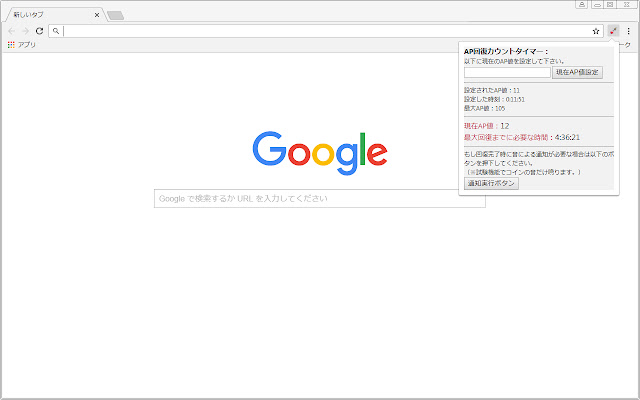Go back using the back arrow
The width and height of the screenshot is (640, 400).
pyautogui.click(x=11, y=31)
